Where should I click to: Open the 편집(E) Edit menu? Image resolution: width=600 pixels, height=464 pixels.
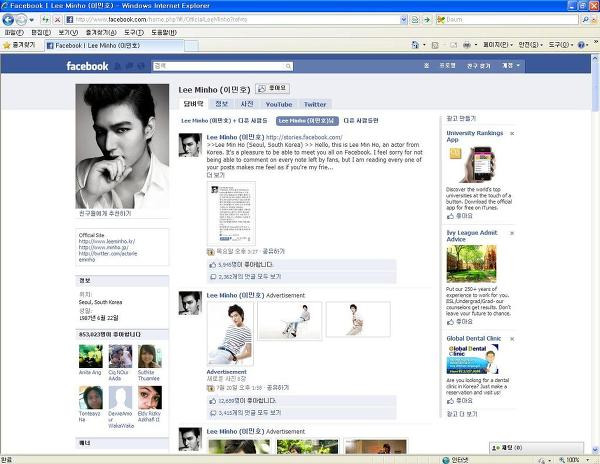[x=41, y=33]
